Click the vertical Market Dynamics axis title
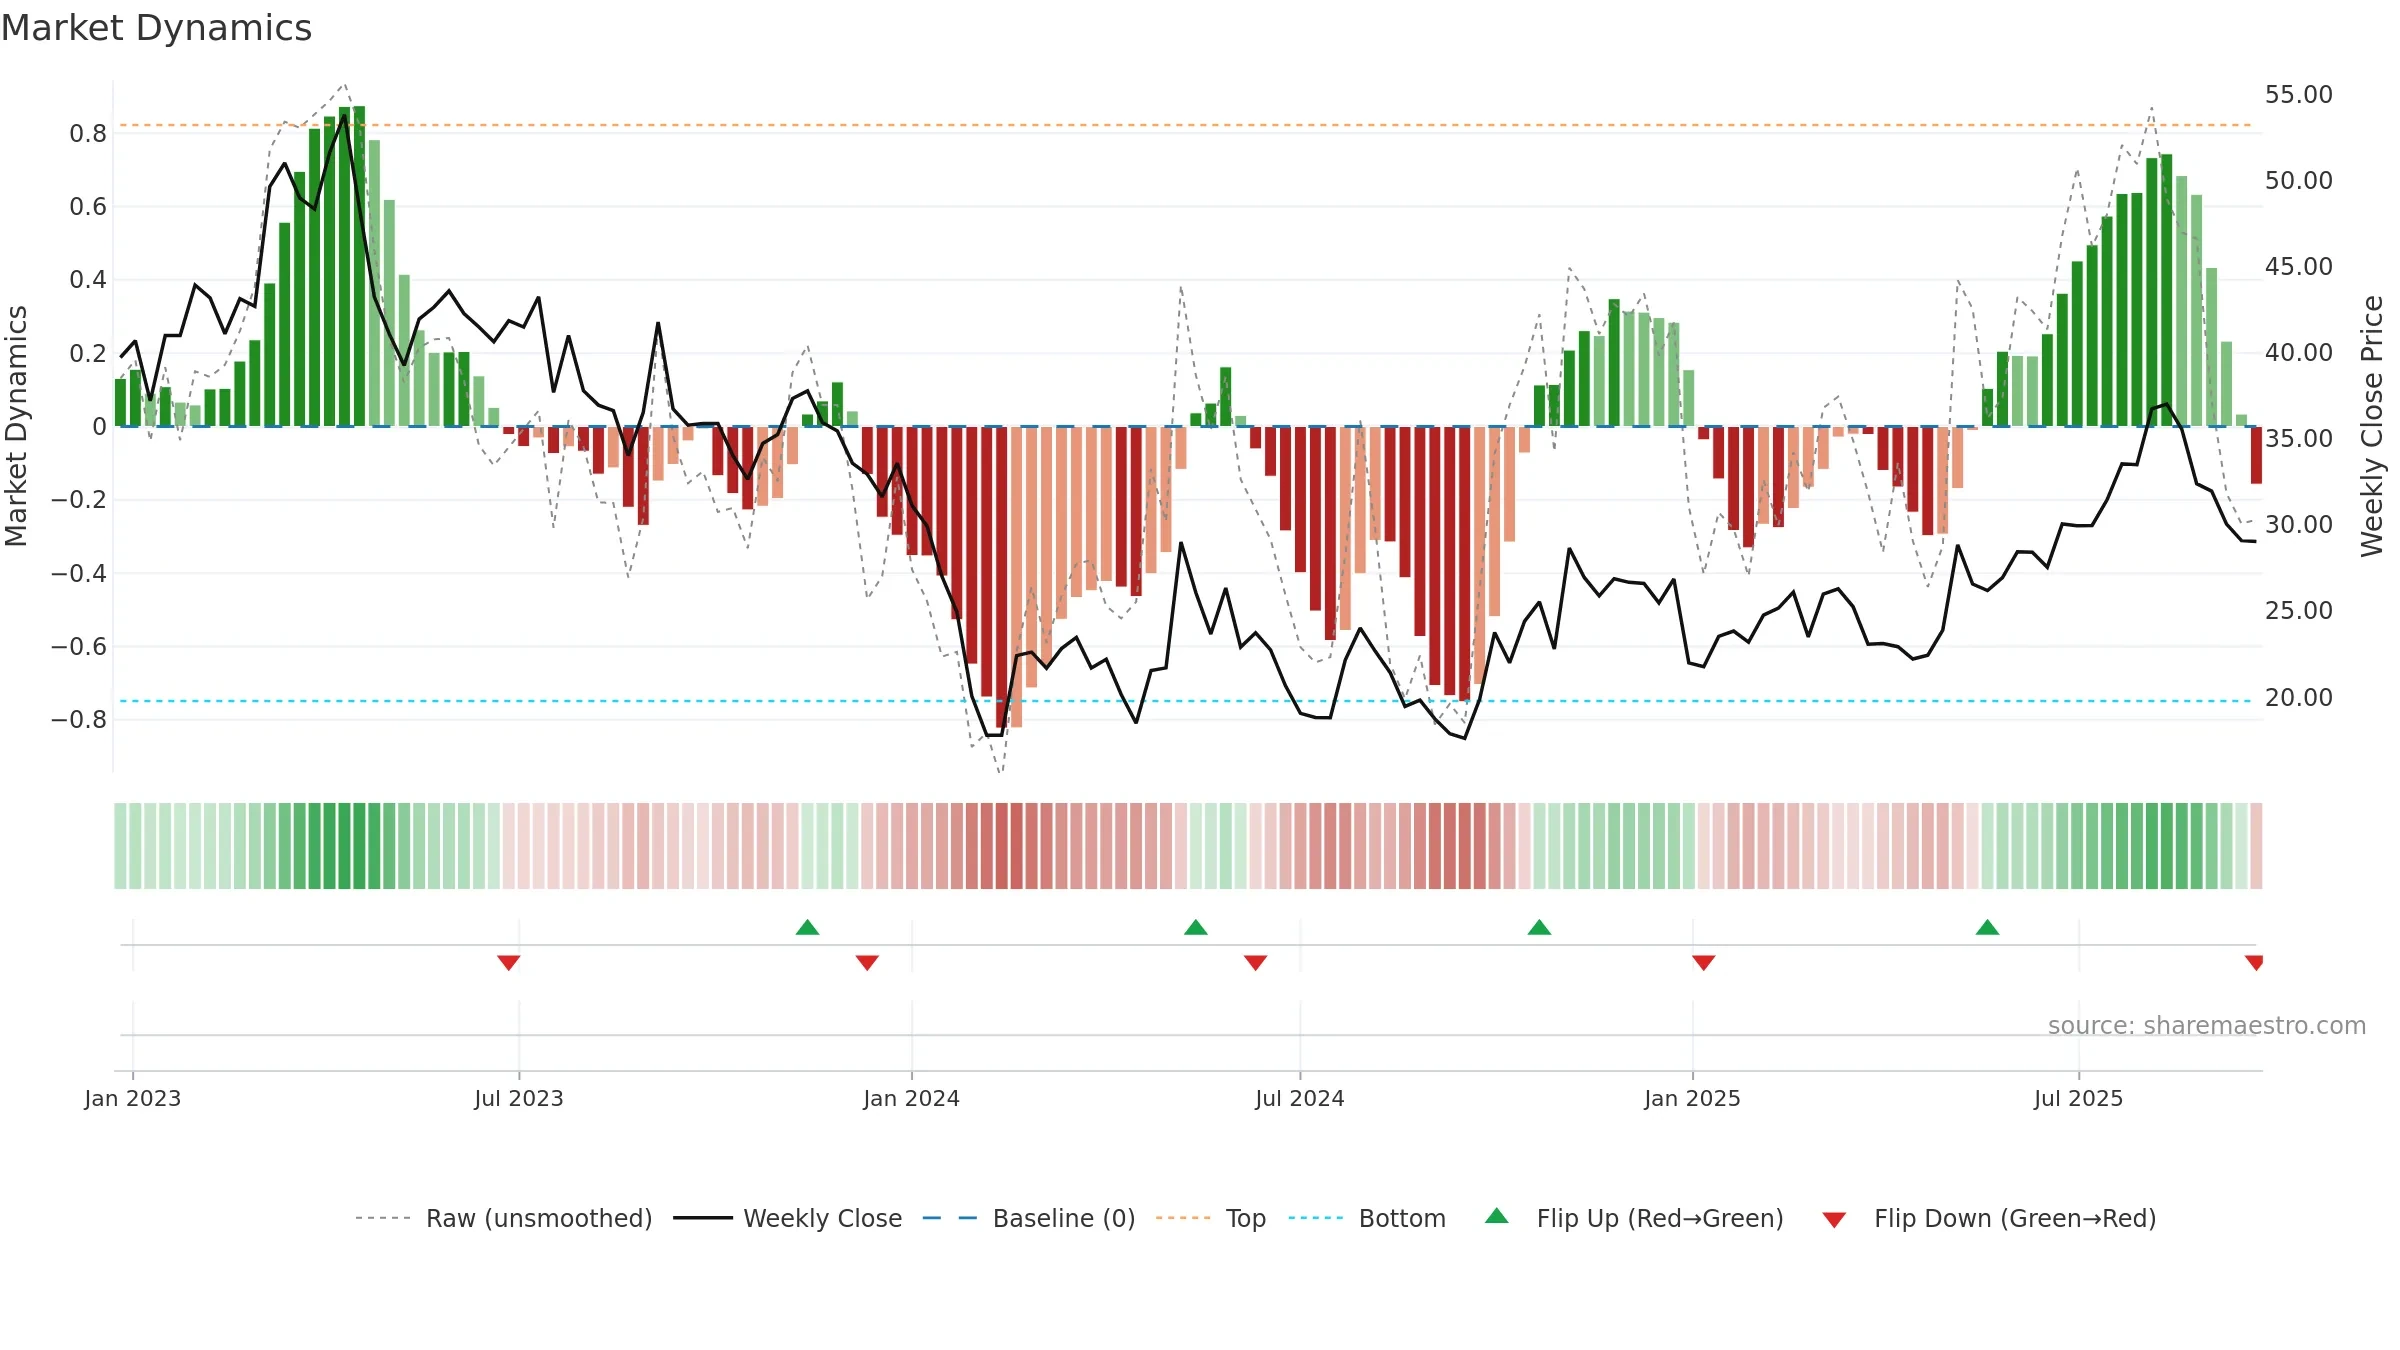 tap(16, 426)
